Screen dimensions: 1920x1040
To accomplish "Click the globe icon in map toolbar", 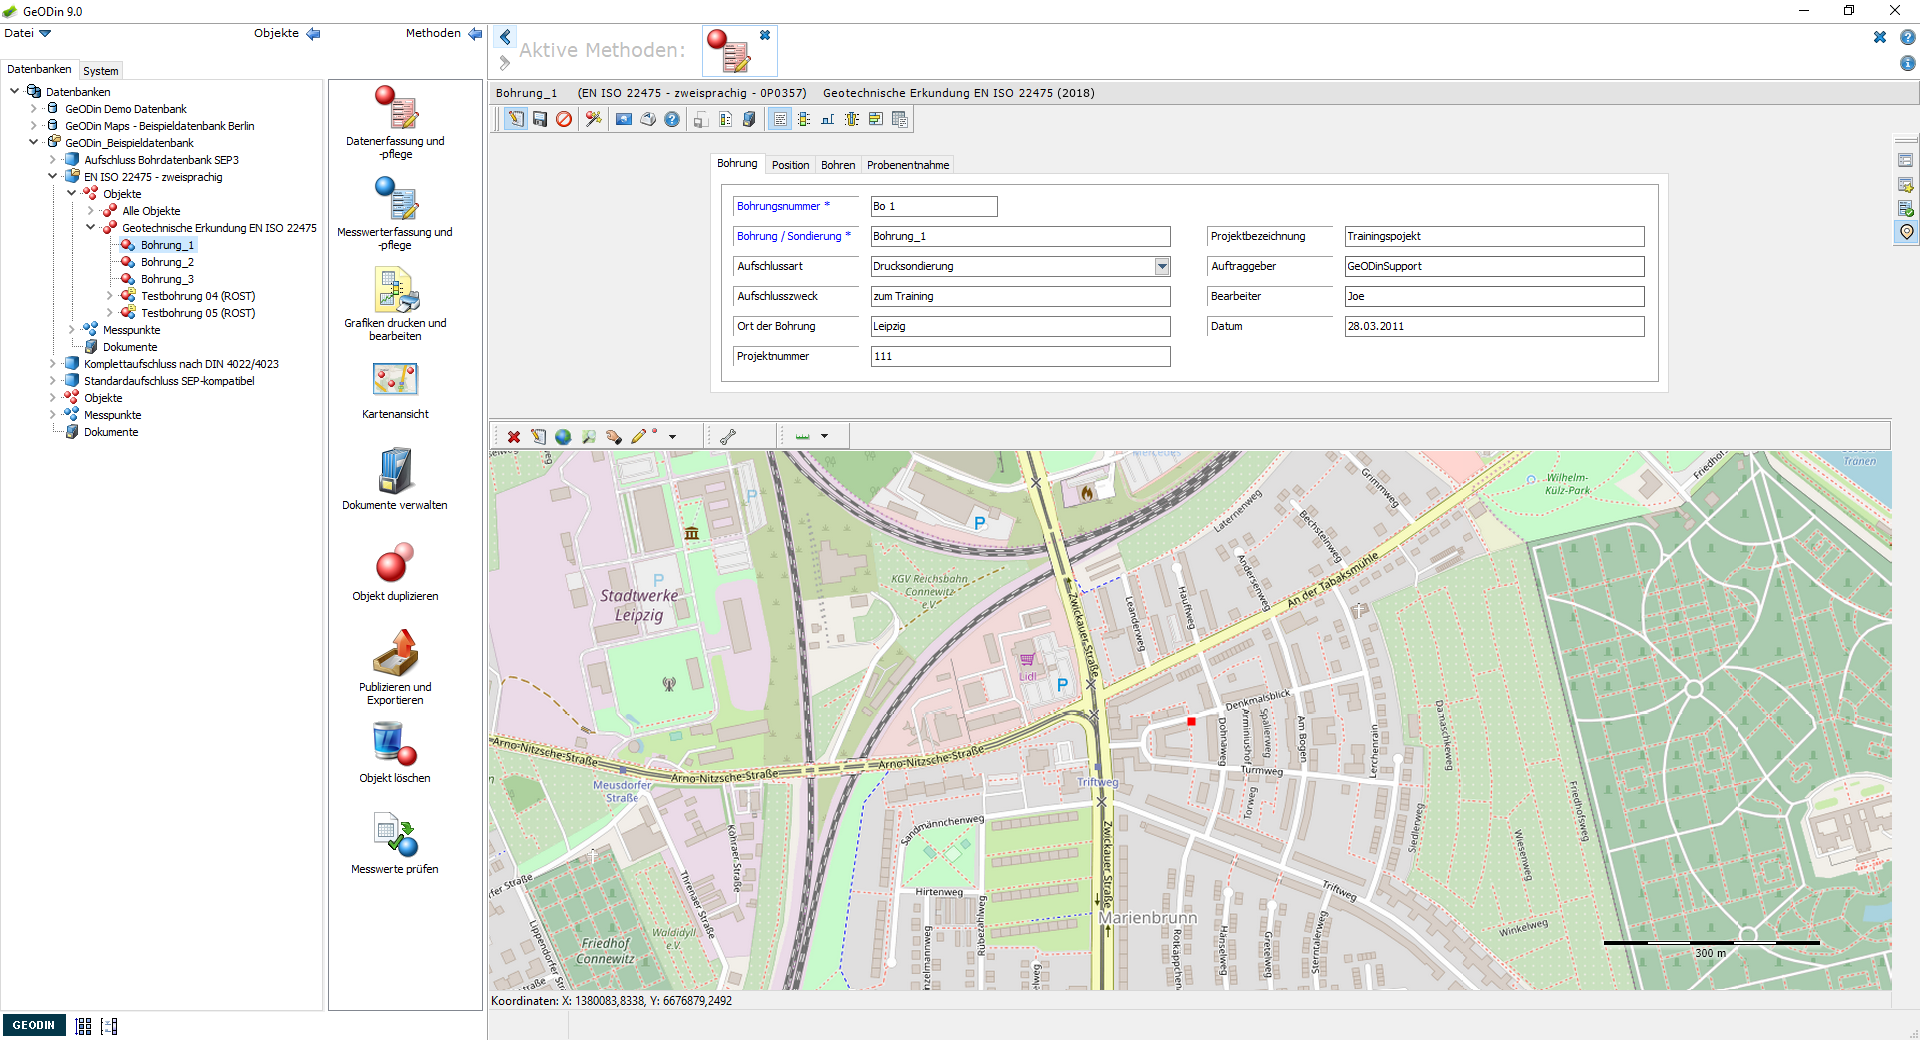I will [x=564, y=437].
